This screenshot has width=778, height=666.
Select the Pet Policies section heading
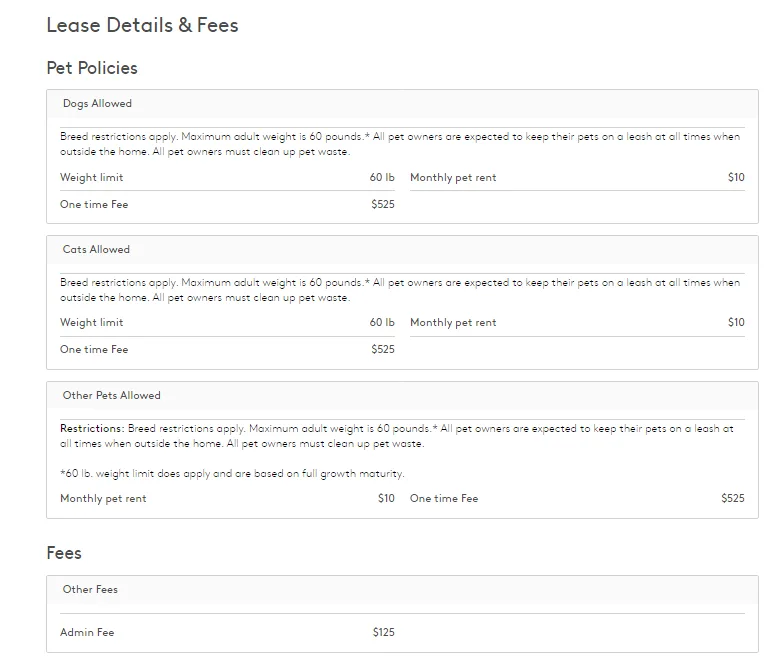(92, 68)
